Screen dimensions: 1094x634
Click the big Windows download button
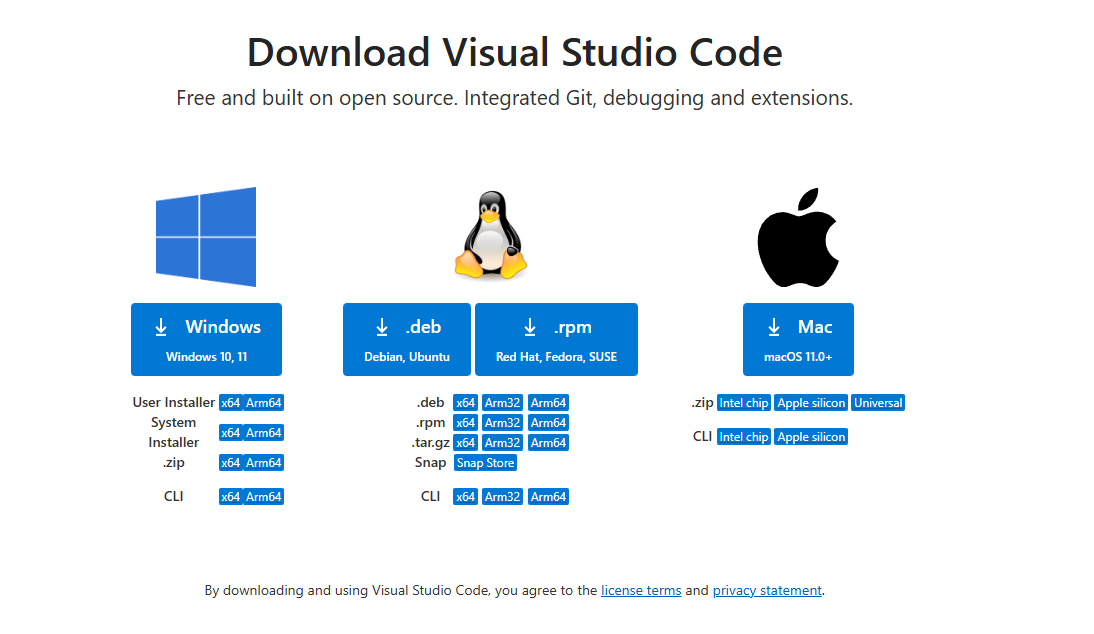(206, 339)
